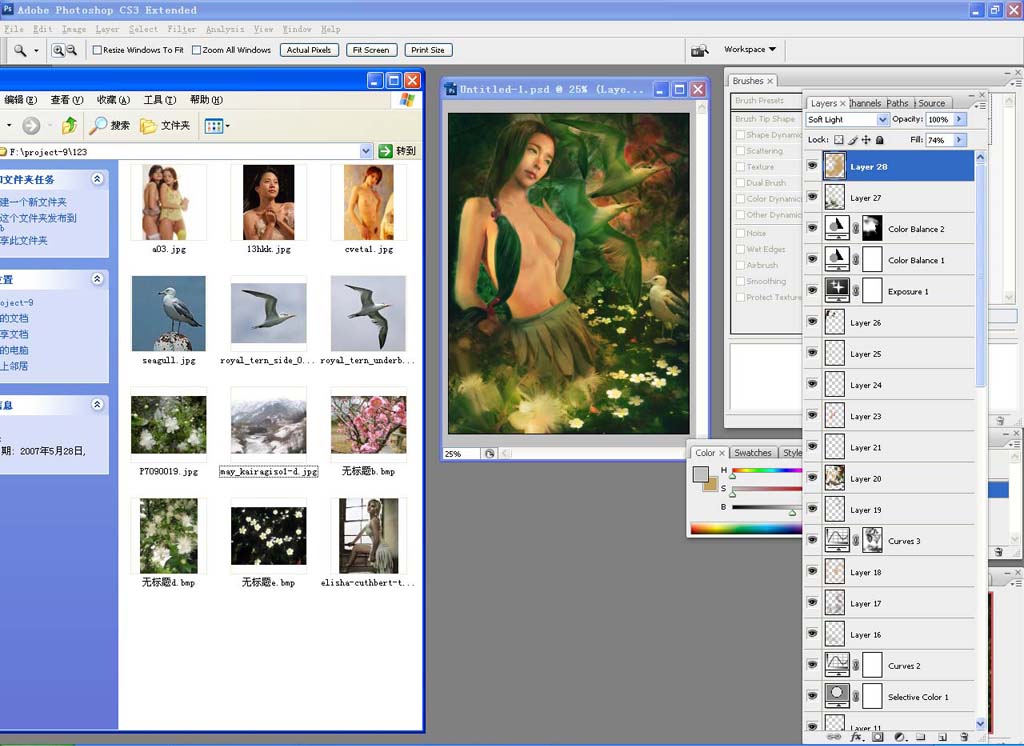
Task: Click the foreground color swatch in Color panel
Action: coord(700,474)
